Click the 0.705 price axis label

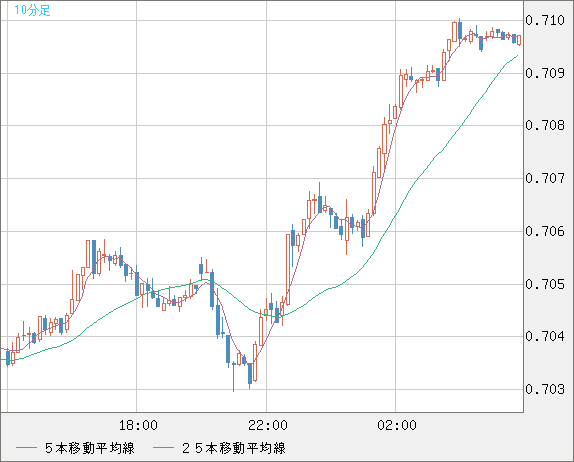point(545,284)
